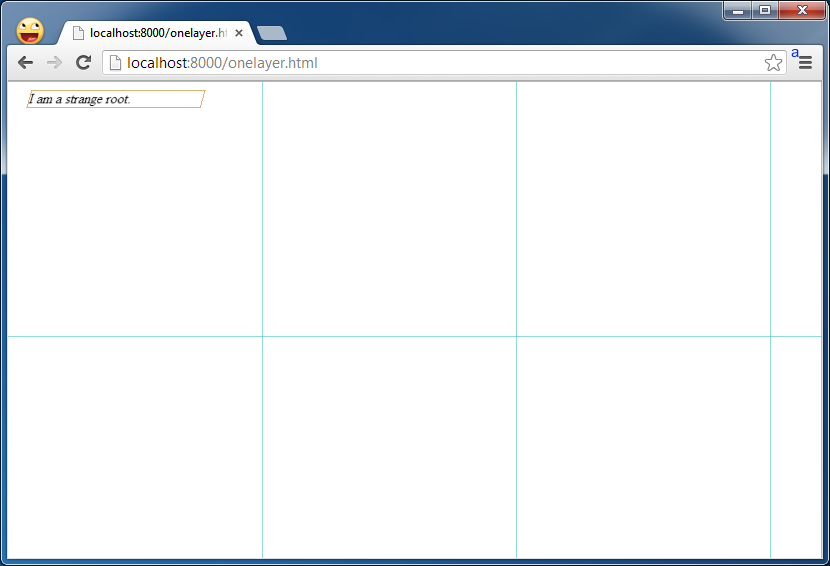Bookmark this page with the star icon

click(x=773, y=62)
